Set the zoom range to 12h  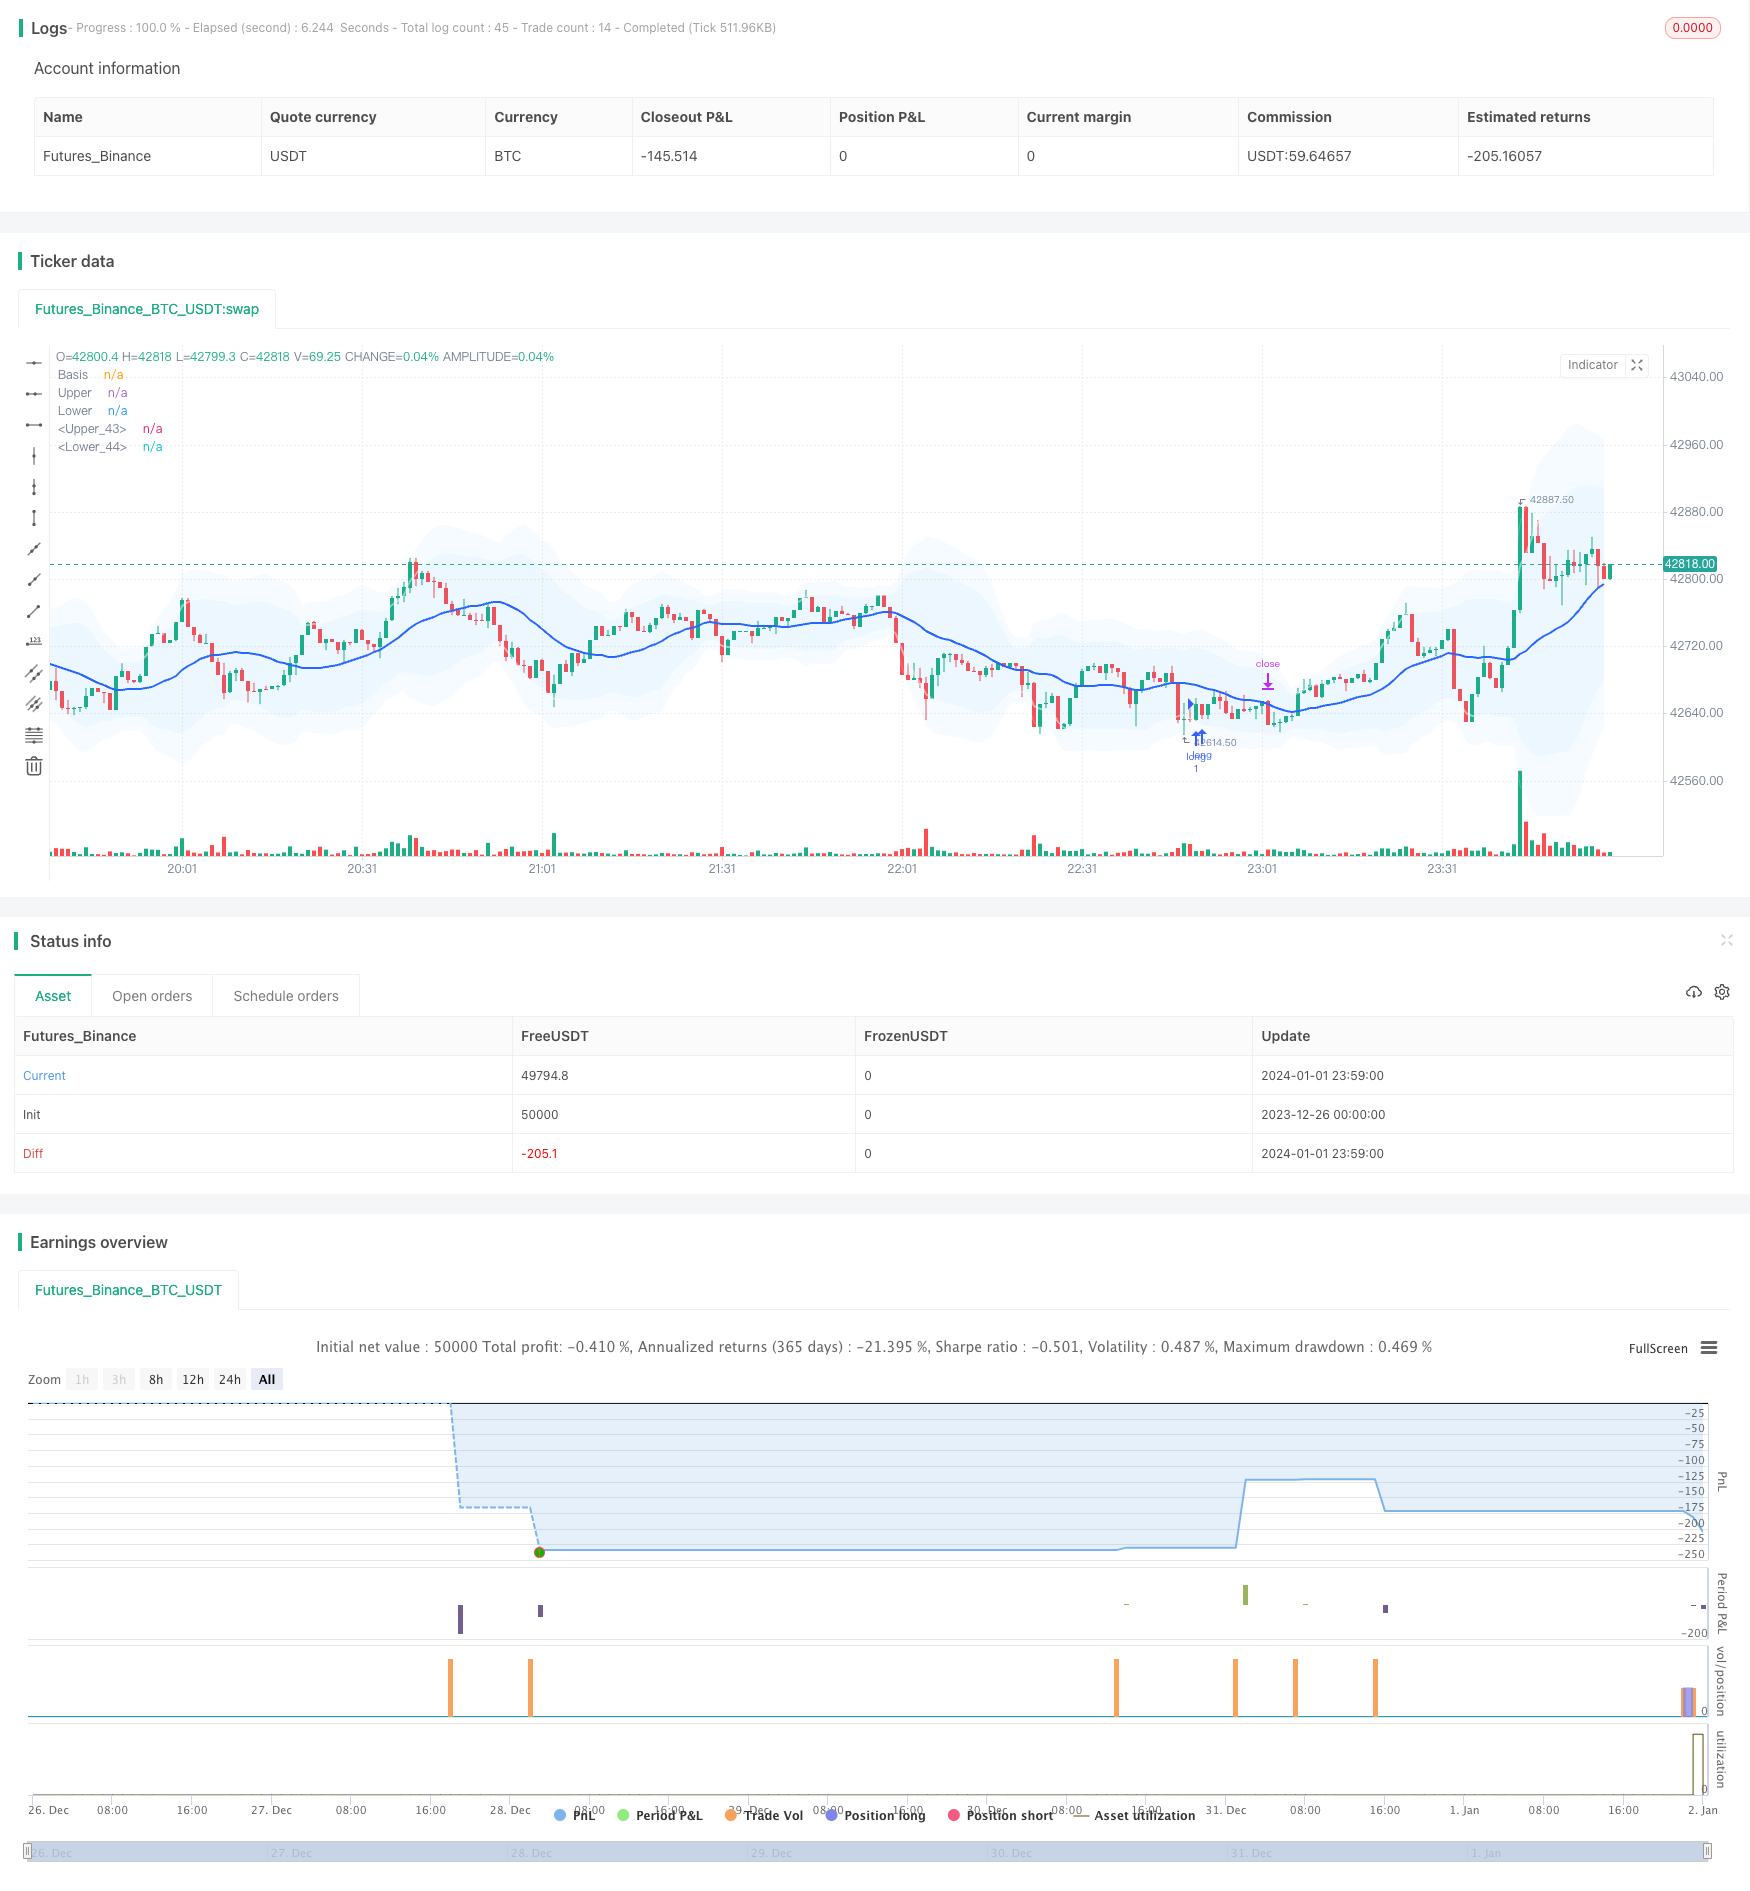(193, 1379)
